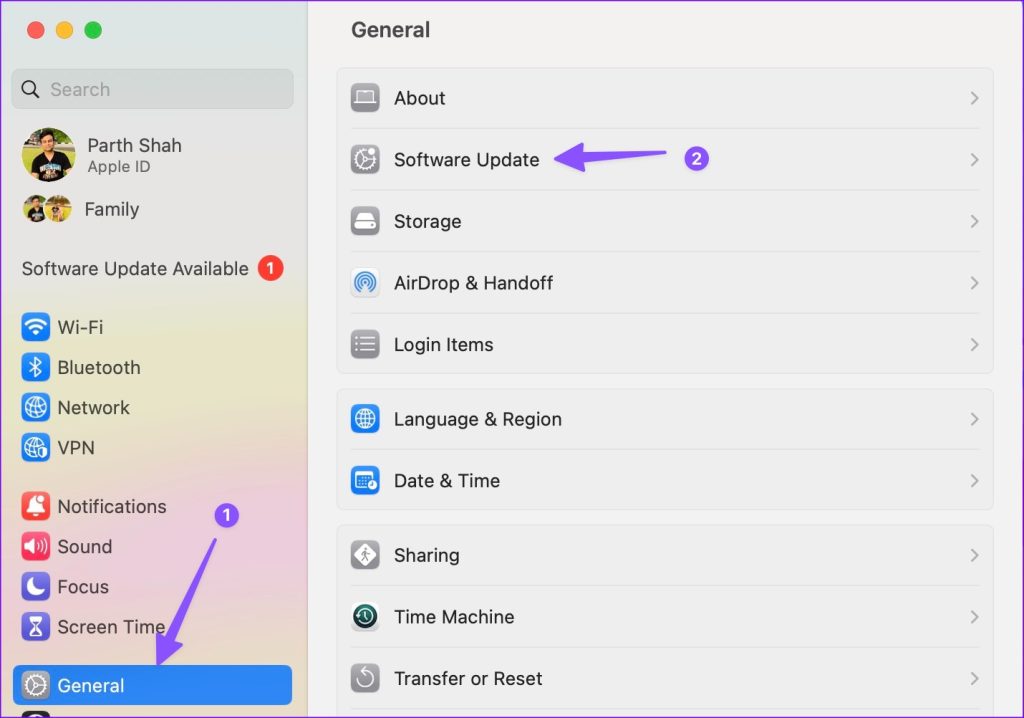Click the Date & Time calendar icon
The image size is (1024, 718).
click(x=365, y=481)
